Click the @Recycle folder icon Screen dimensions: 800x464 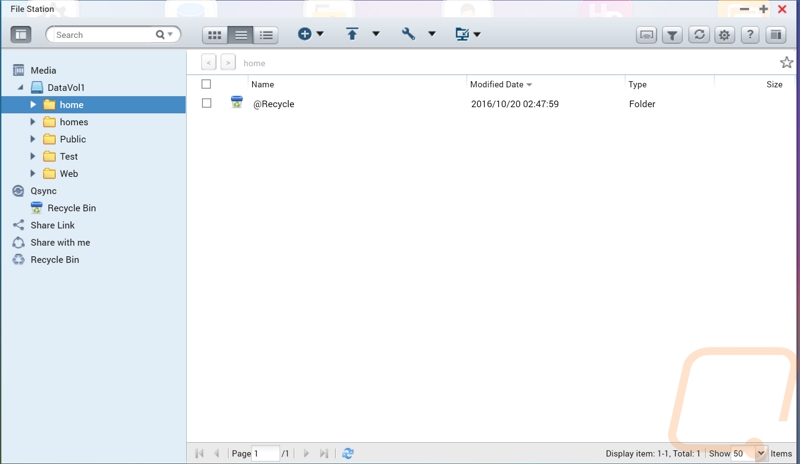coord(237,102)
